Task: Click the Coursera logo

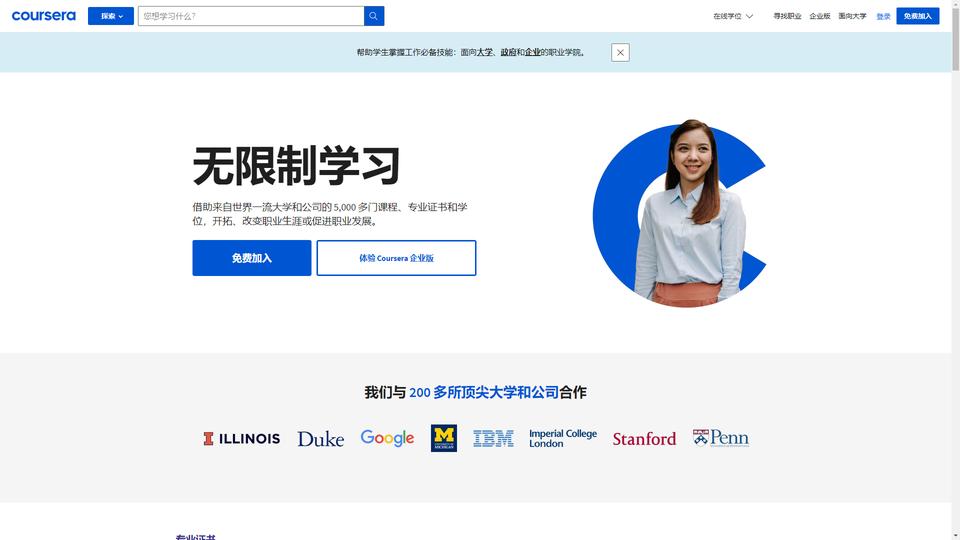Action: click(x=43, y=16)
